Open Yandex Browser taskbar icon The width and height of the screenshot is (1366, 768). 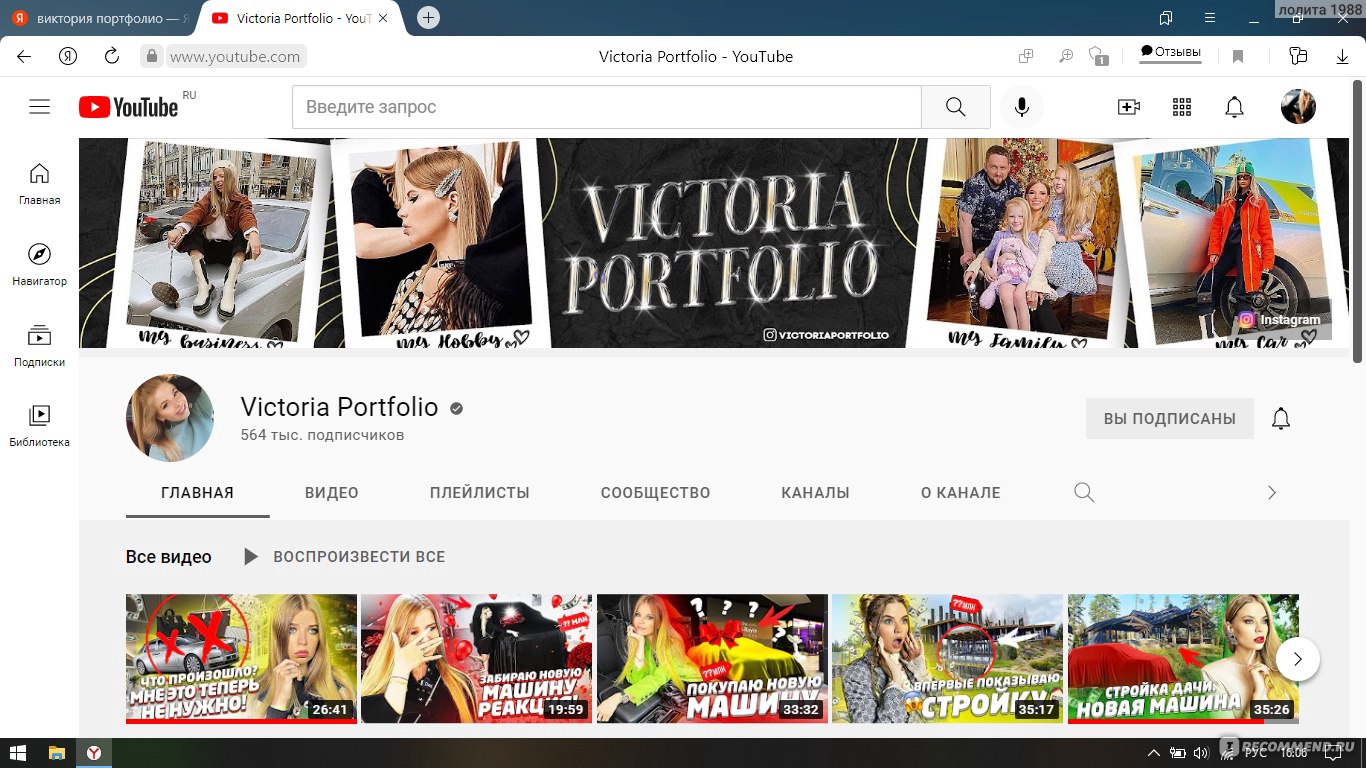pos(92,752)
